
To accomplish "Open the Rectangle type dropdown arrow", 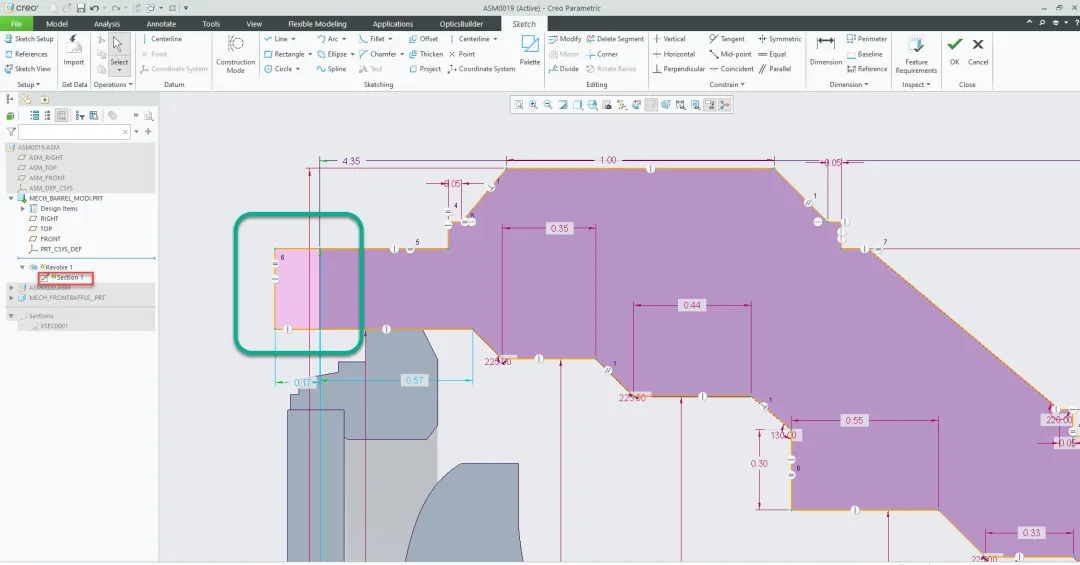I will pyautogui.click(x=310, y=54).
